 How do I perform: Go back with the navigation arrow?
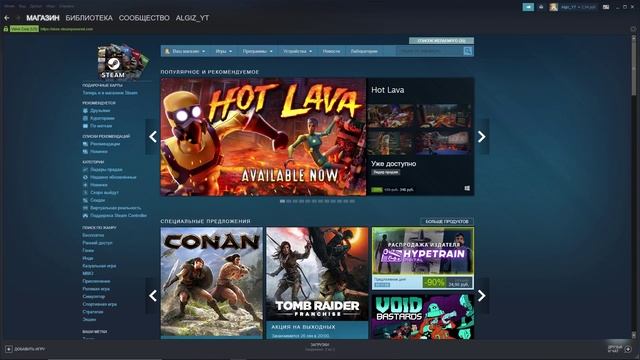tap(7, 18)
